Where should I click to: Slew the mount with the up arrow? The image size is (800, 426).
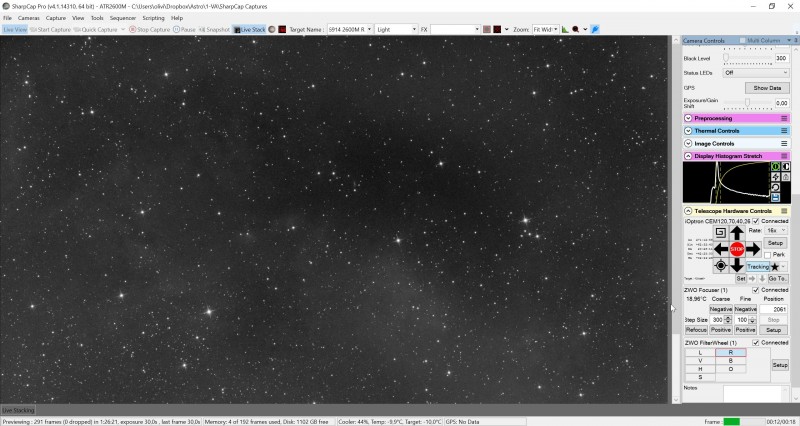737,233
